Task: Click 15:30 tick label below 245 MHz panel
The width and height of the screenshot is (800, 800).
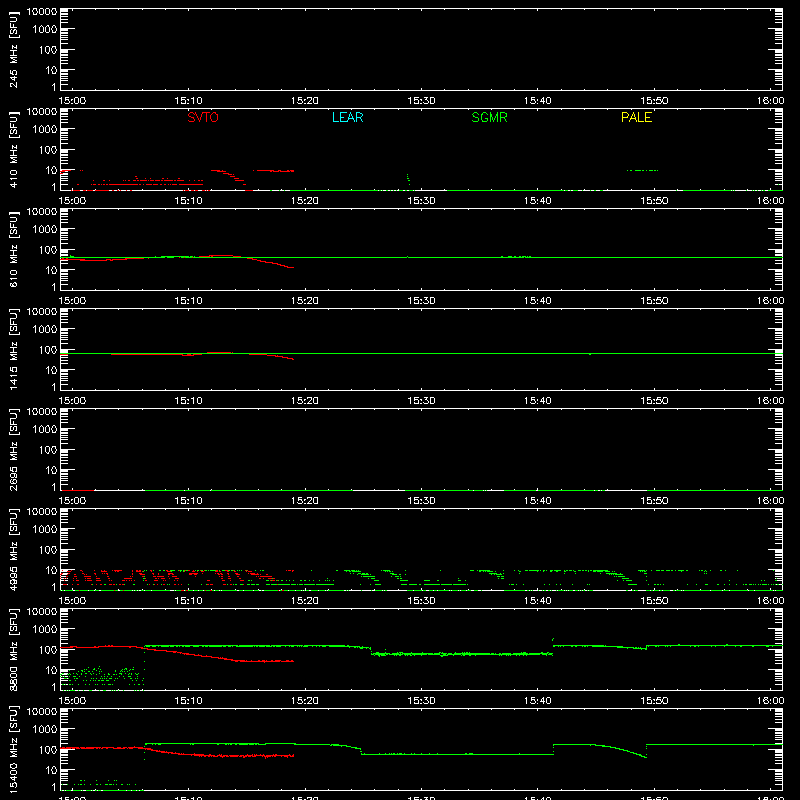Action: point(421,101)
